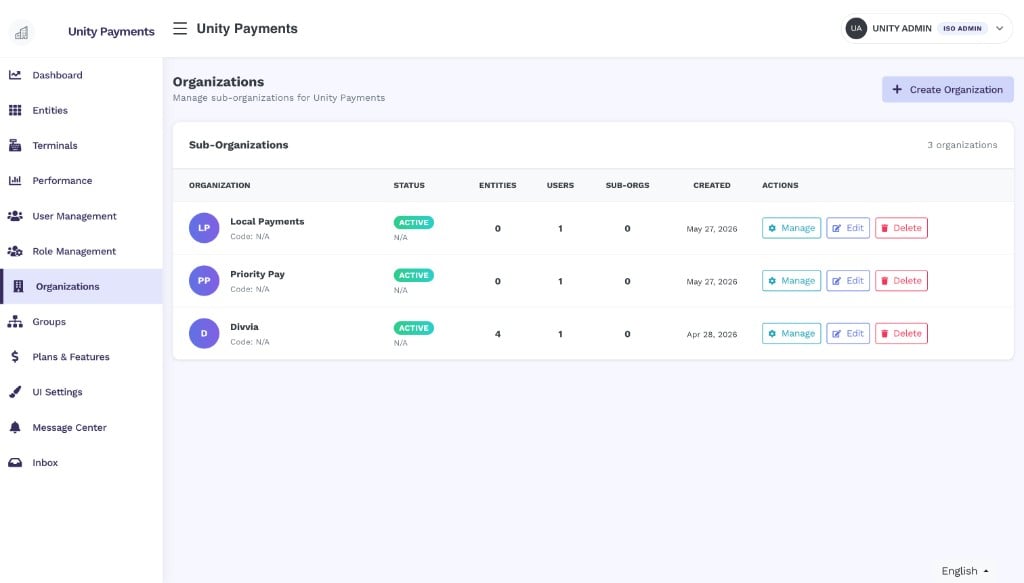Open Plans & Features
The height and width of the screenshot is (583, 1024).
[81, 357]
